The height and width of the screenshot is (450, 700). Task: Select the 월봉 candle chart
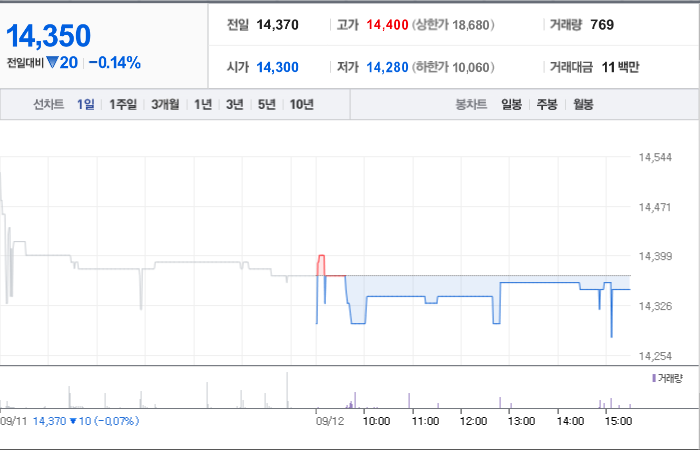(583, 105)
